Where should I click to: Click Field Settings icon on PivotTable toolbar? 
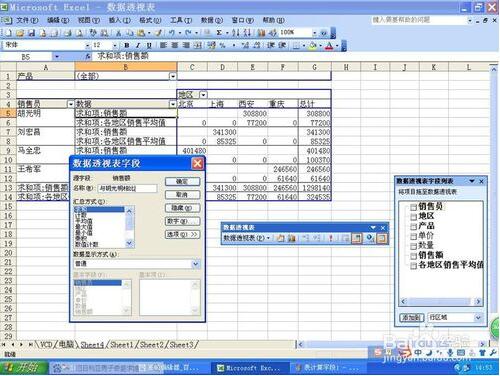[x=369, y=238]
